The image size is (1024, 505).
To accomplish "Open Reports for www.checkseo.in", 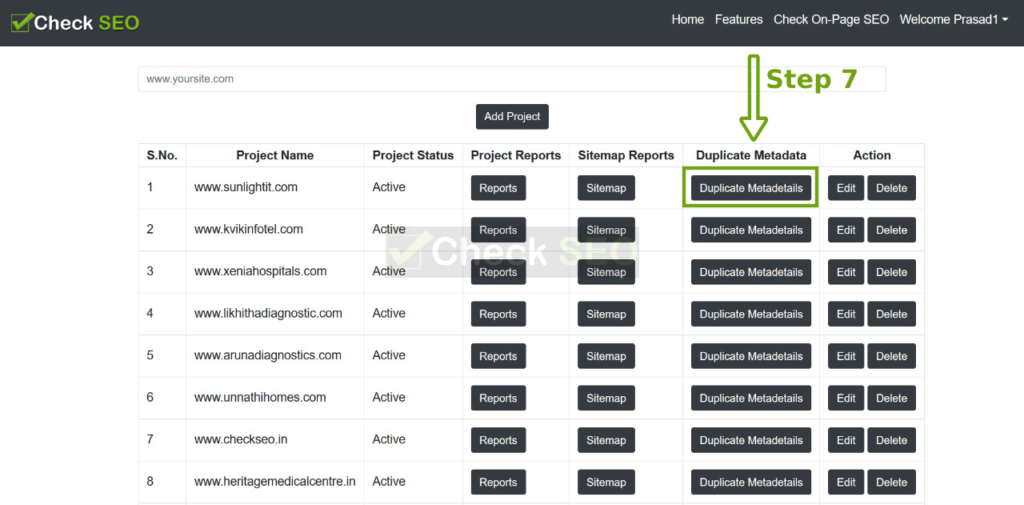I will coord(498,440).
